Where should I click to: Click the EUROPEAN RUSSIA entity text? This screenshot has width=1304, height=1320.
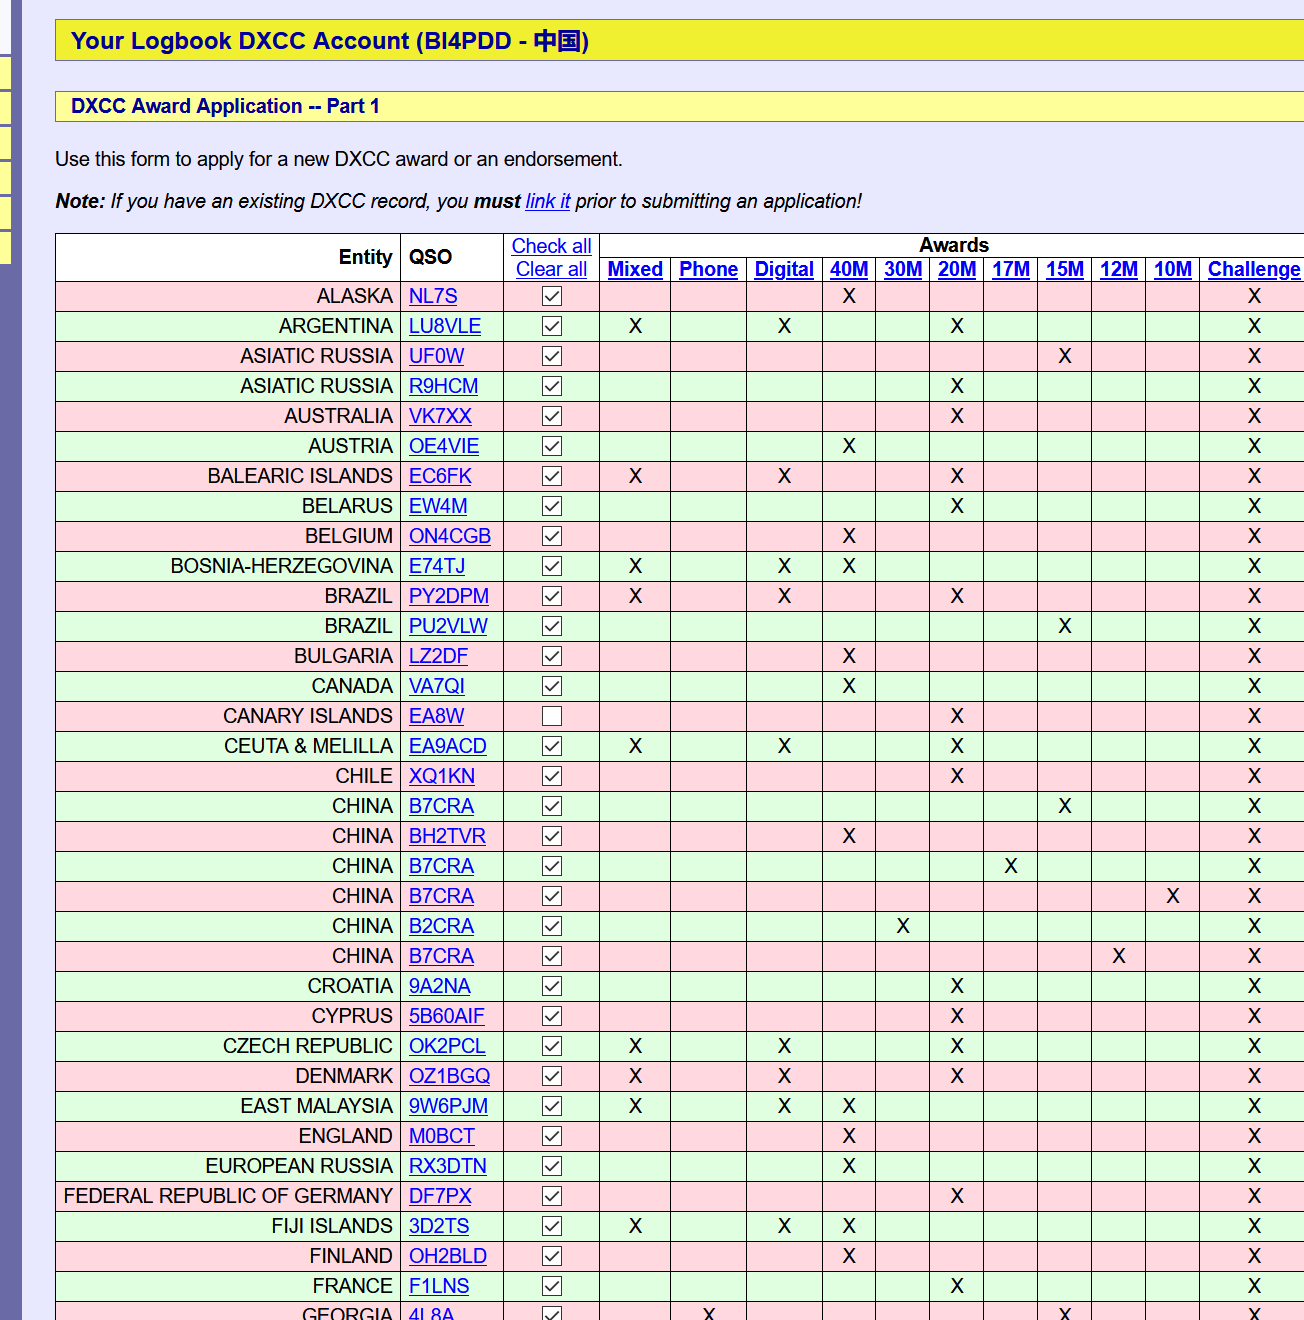coord(300,1166)
